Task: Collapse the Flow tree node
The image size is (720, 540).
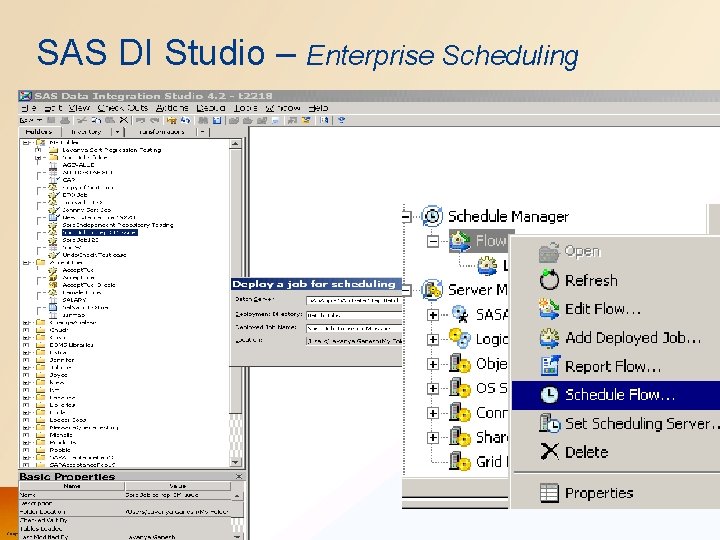Action: pyautogui.click(x=433, y=241)
